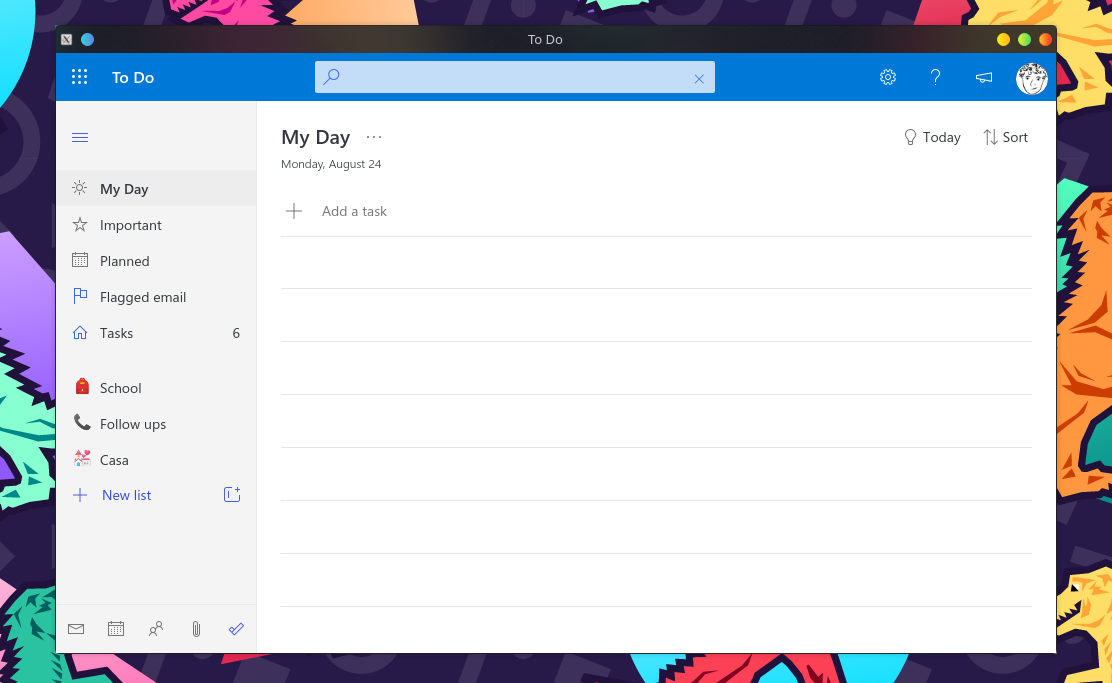Open Mail from the bottom navigation bar

click(76, 629)
